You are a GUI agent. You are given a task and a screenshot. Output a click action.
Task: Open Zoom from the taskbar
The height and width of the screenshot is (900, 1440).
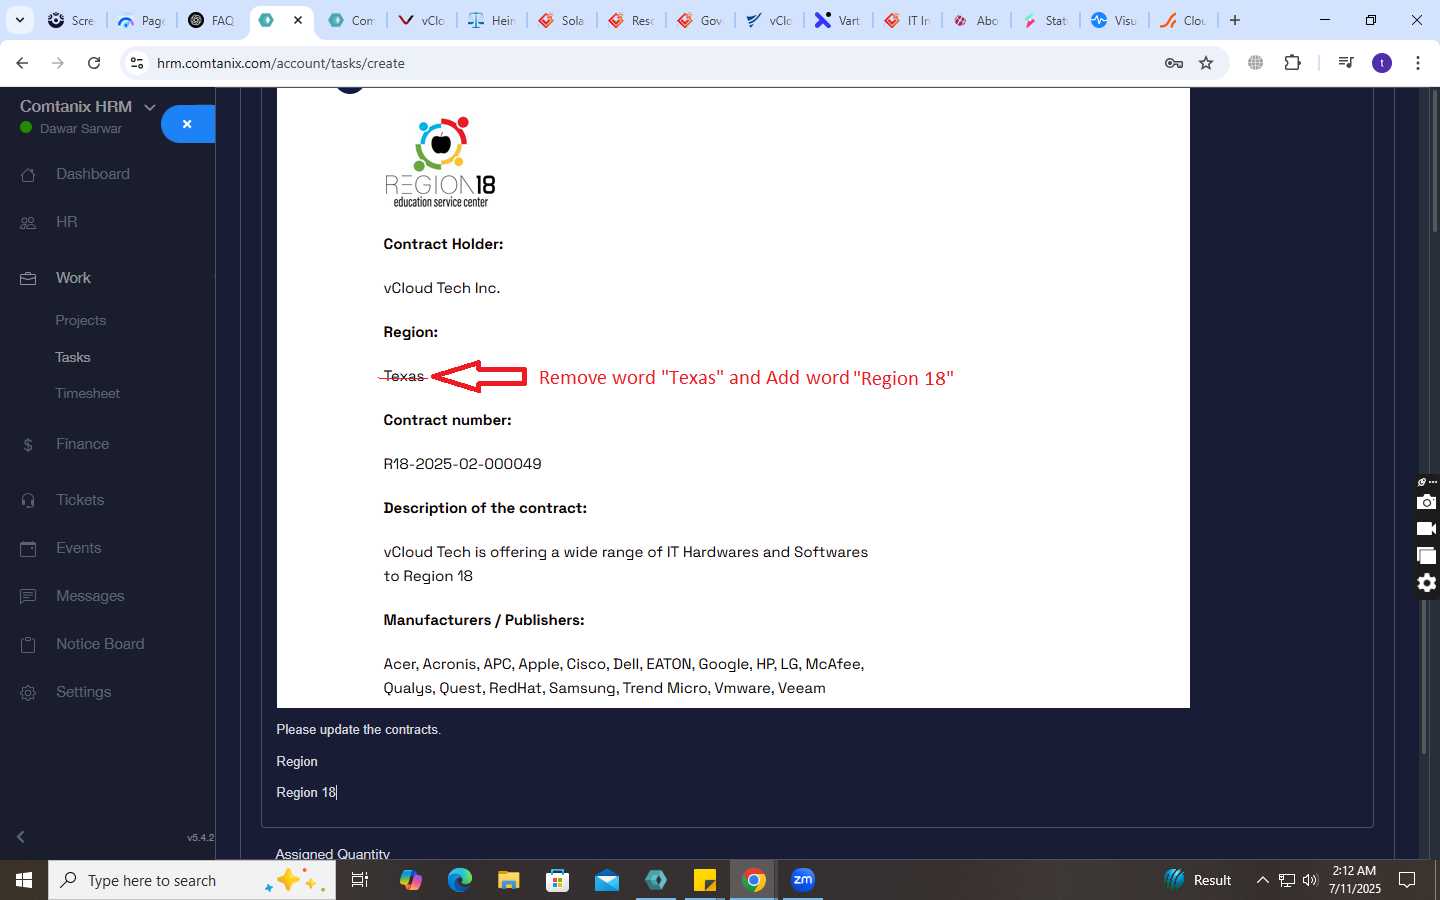(803, 880)
